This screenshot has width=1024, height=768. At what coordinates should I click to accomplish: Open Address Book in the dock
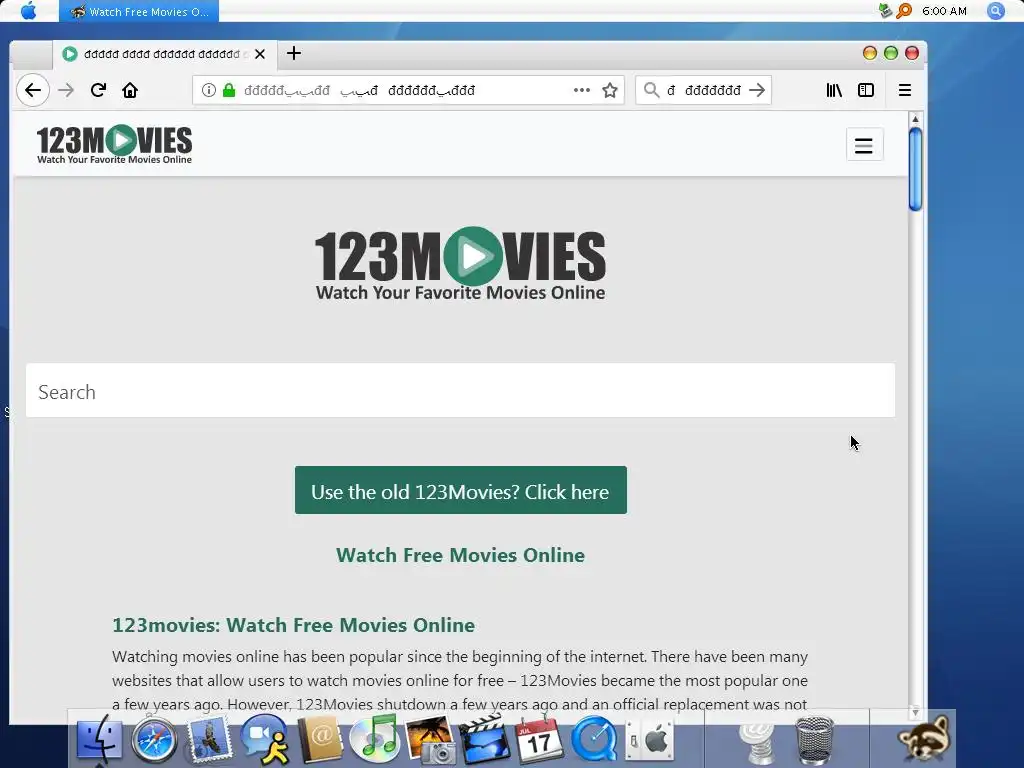[319, 741]
